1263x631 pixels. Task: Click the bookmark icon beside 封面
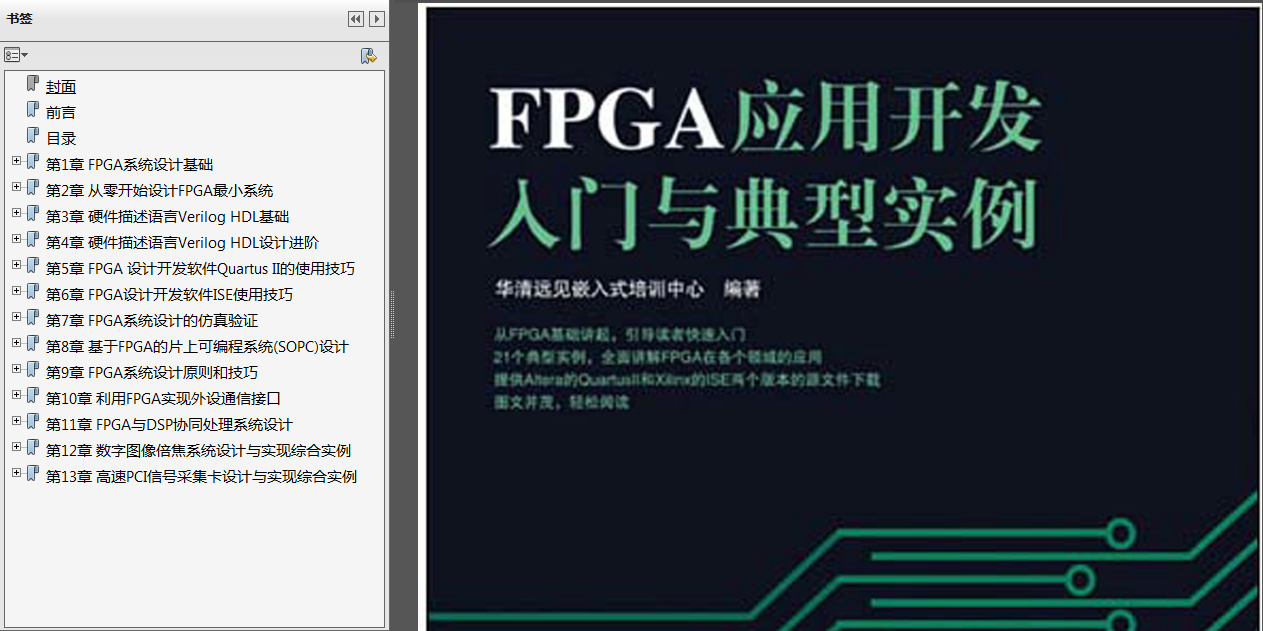click(x=33, y=84)
